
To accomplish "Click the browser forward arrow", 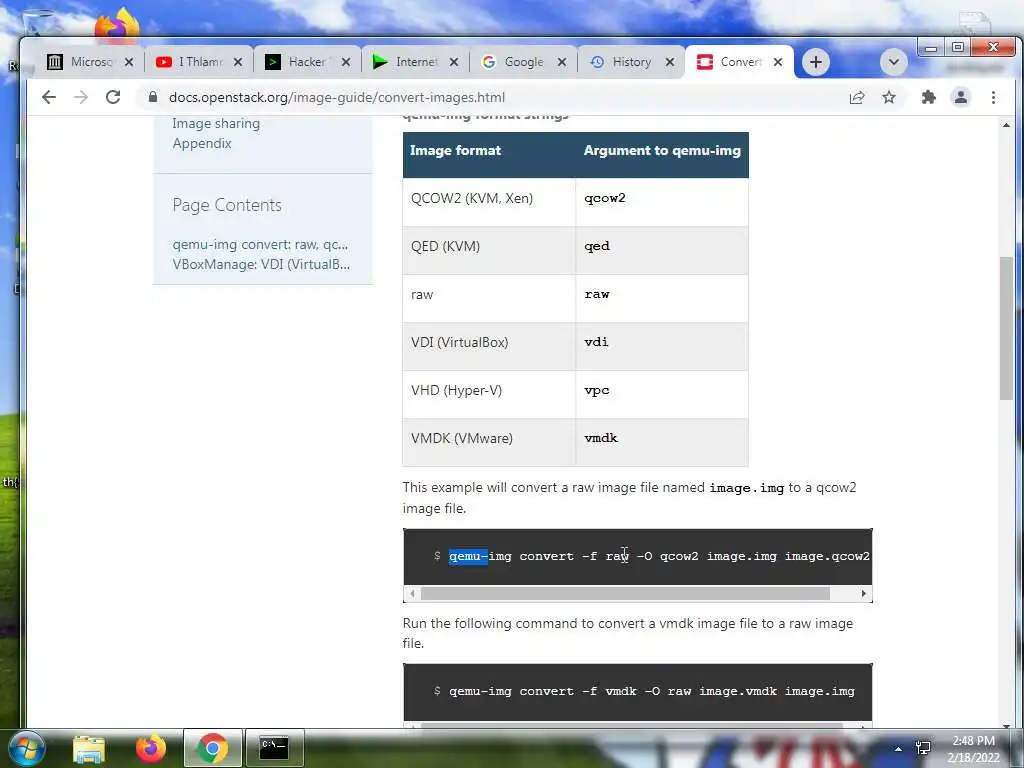I will tap(81, 97).
